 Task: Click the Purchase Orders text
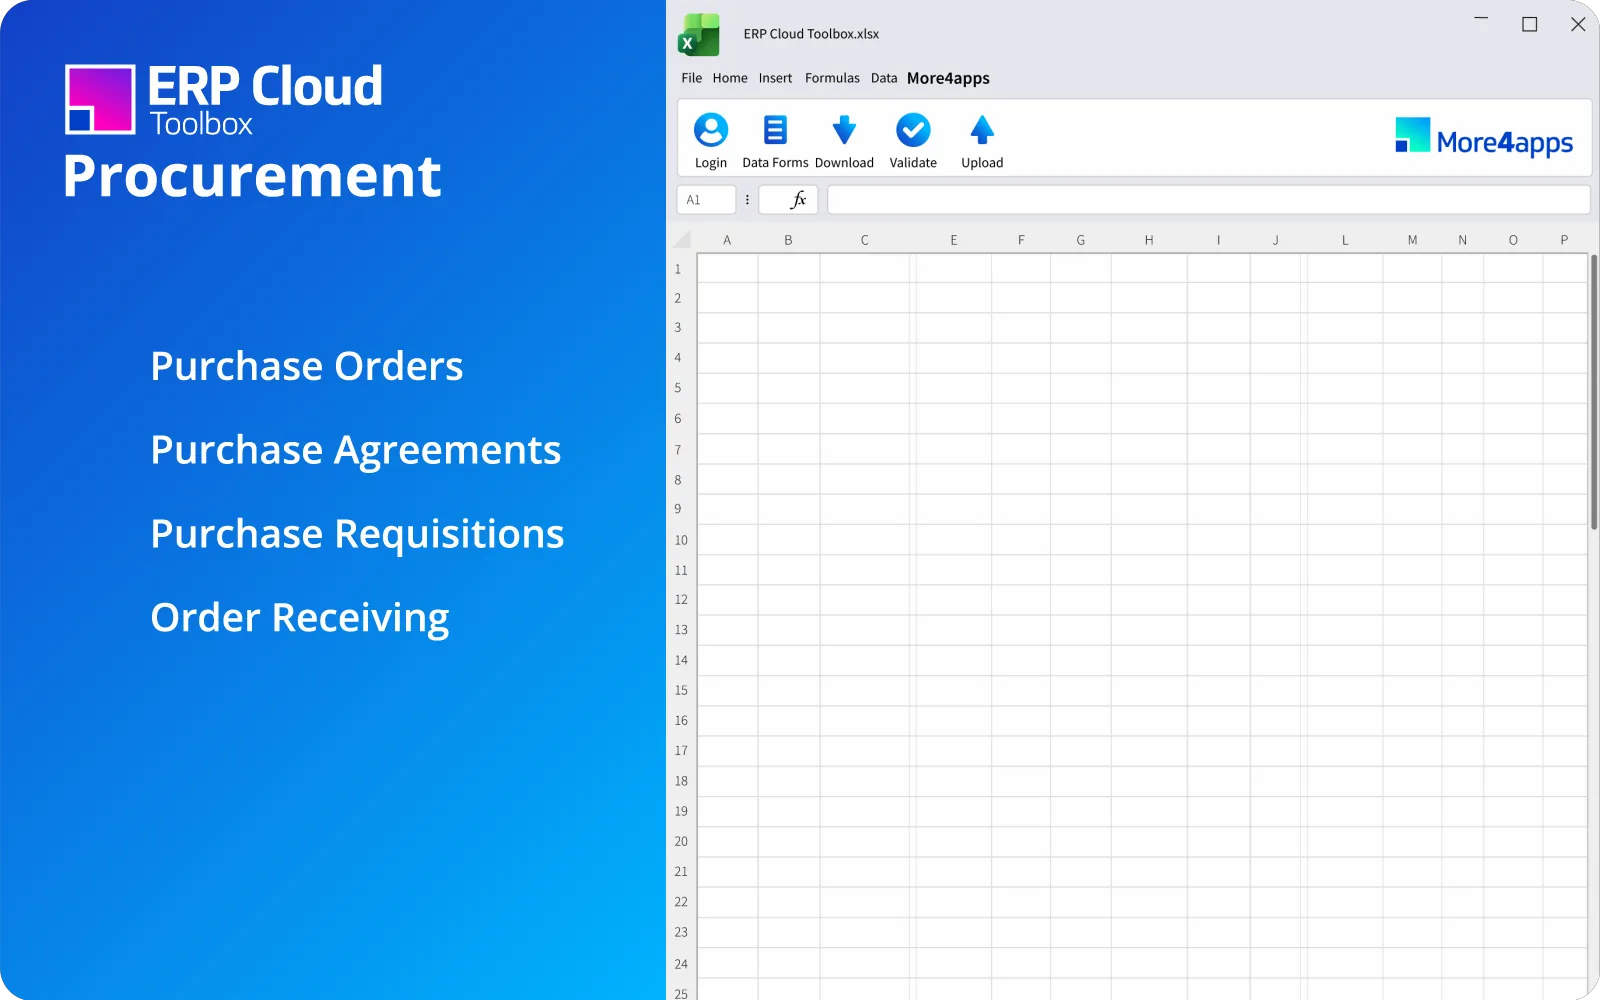coord(307,366)
